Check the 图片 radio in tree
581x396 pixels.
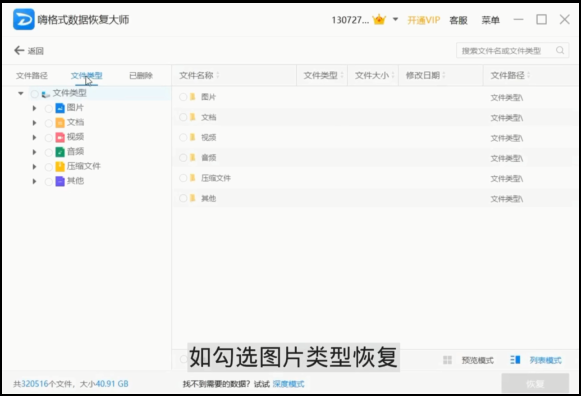49,109
